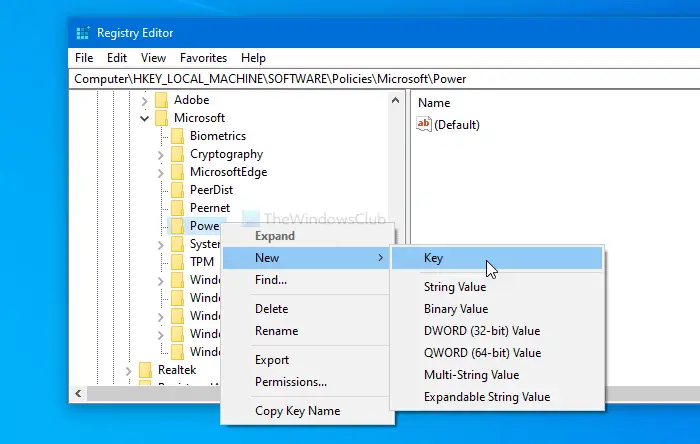Click the PeerDist folder icon

tap(177, 190)
